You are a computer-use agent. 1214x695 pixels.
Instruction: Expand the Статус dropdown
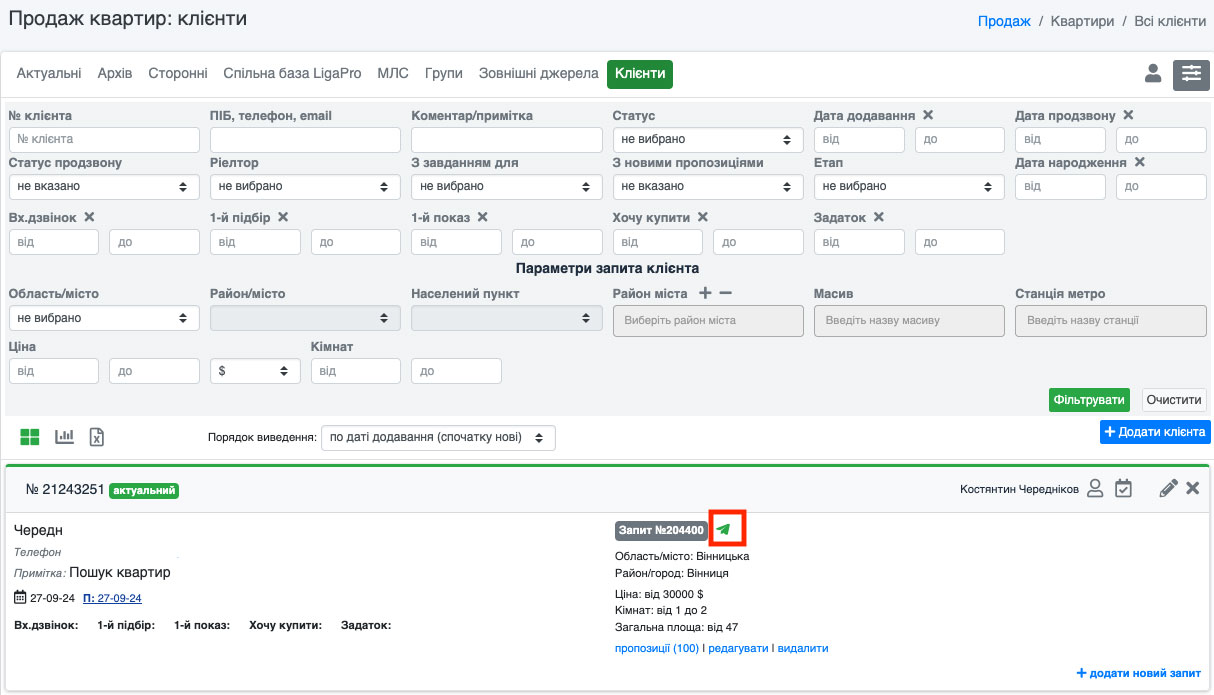707,139
